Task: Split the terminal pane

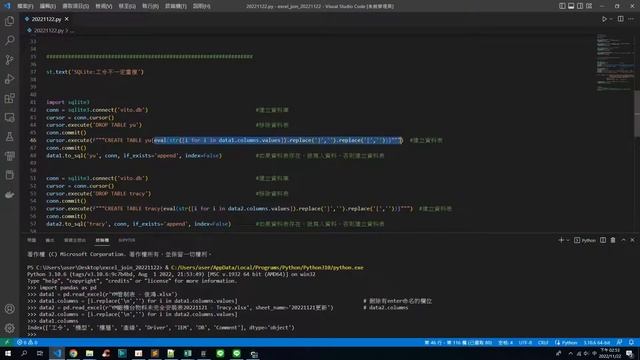Action: tap(603, 240)
